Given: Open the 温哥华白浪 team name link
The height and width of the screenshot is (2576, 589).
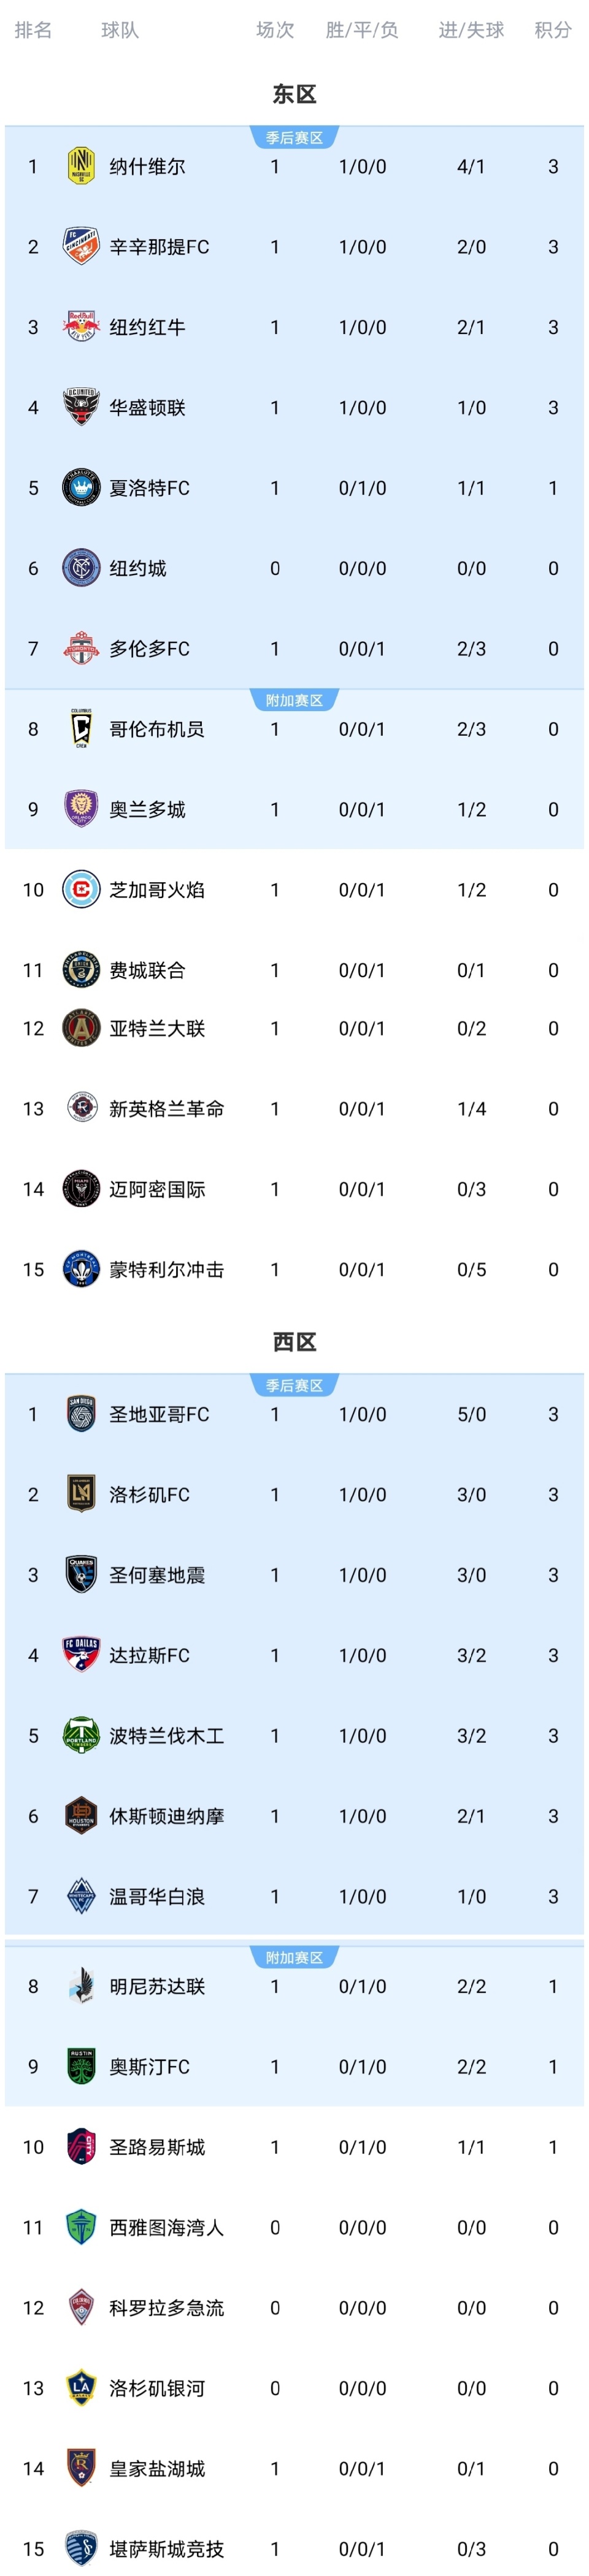Looking at the screenshot, I should 157,1896.
